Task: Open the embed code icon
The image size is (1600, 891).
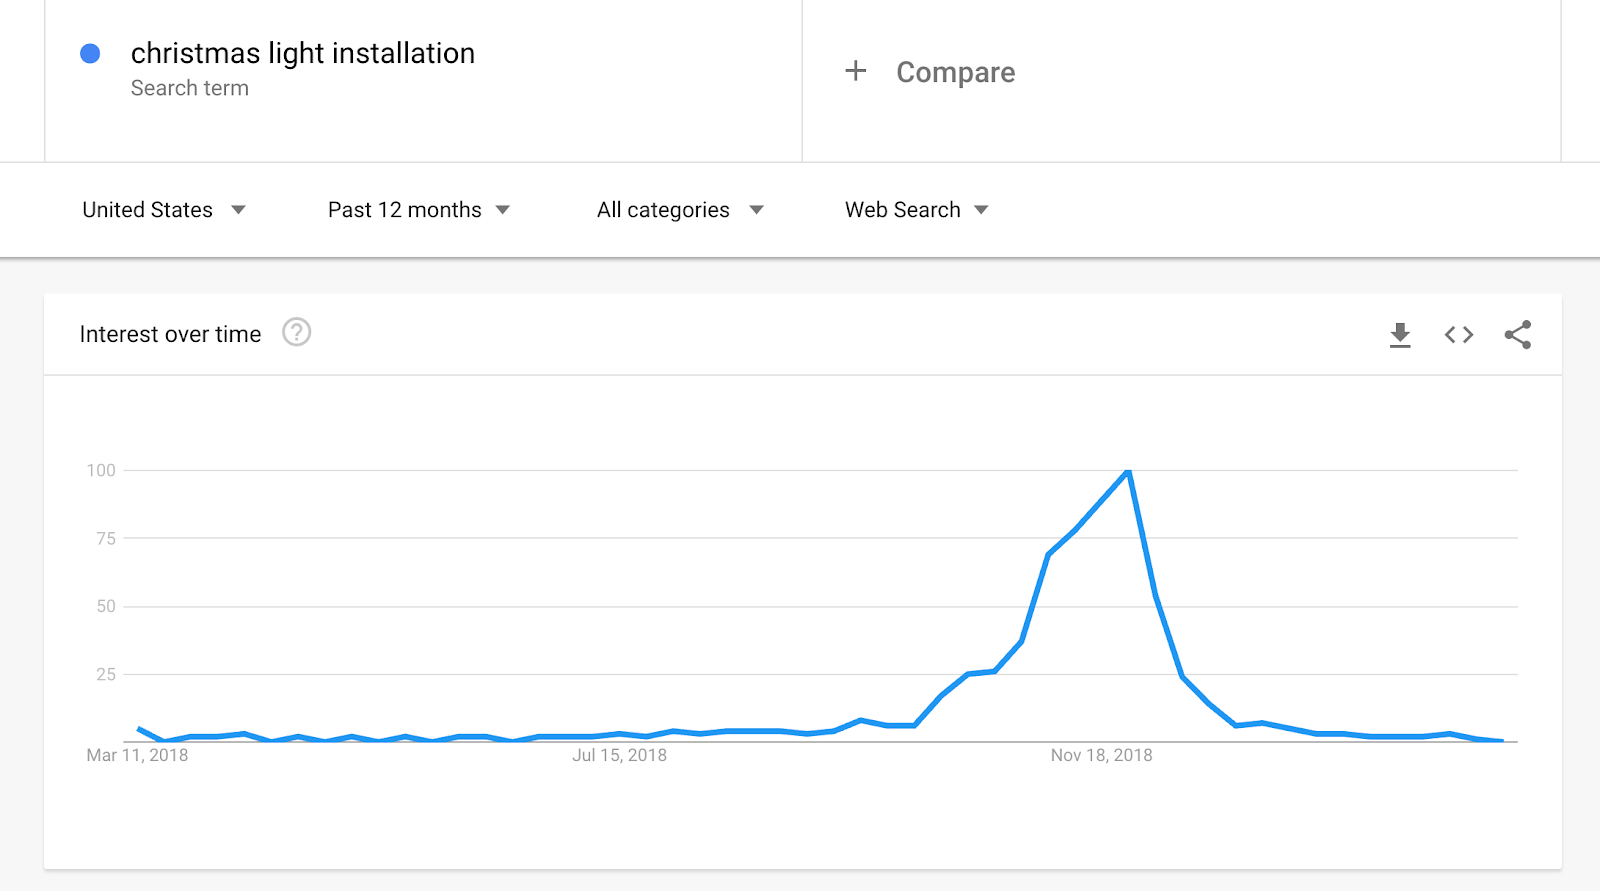Action: 1459,335
